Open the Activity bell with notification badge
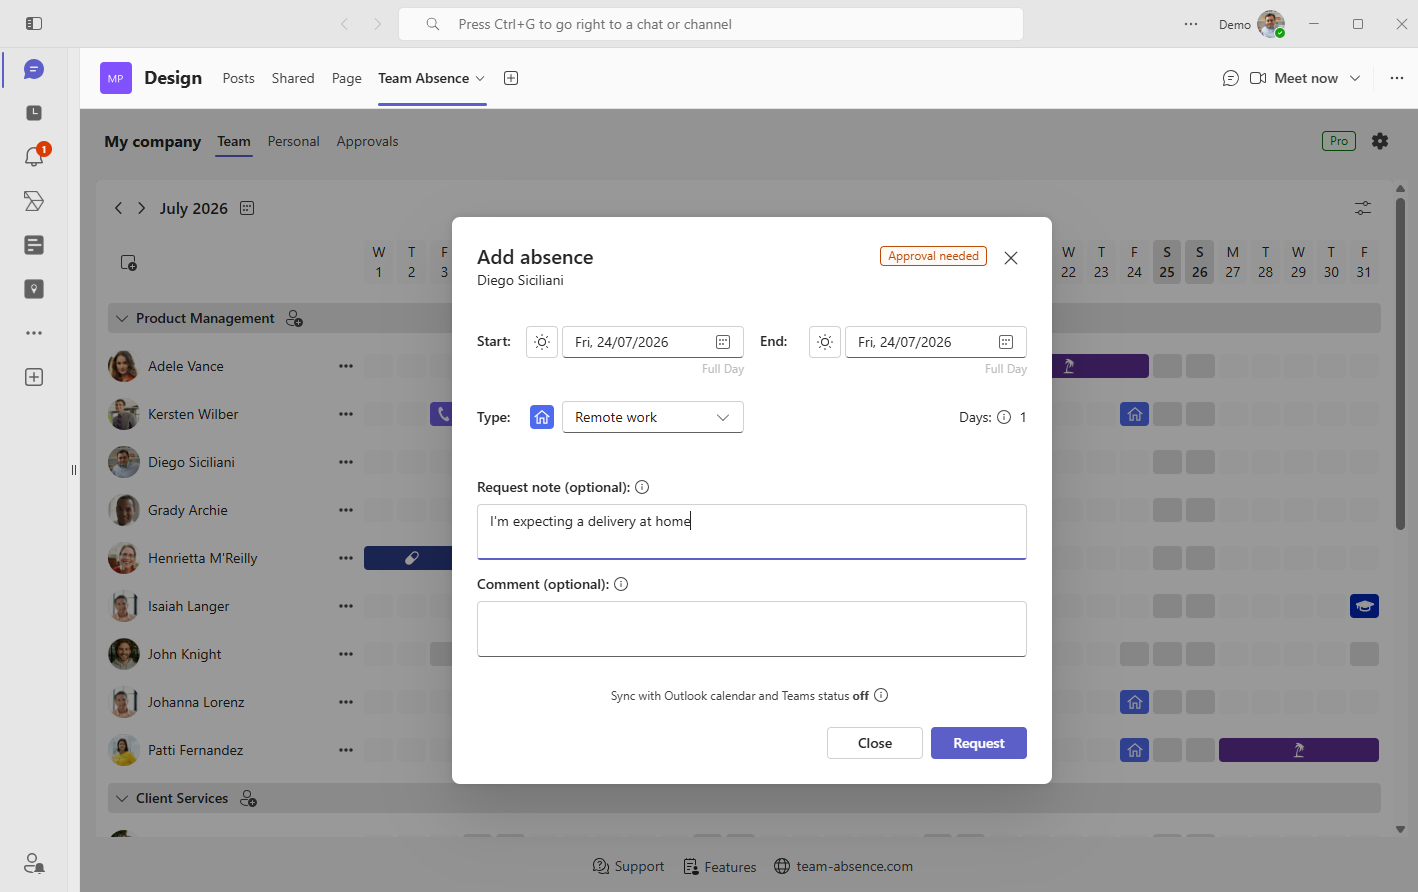The image size is (1418, 892). [x=34, y=156]
